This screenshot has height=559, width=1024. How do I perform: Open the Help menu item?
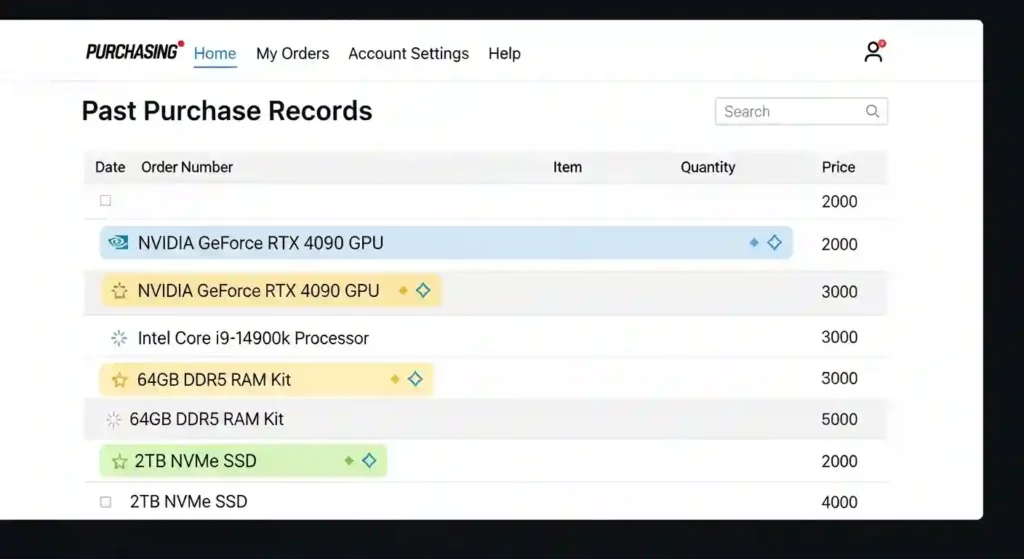coord(504,54)
